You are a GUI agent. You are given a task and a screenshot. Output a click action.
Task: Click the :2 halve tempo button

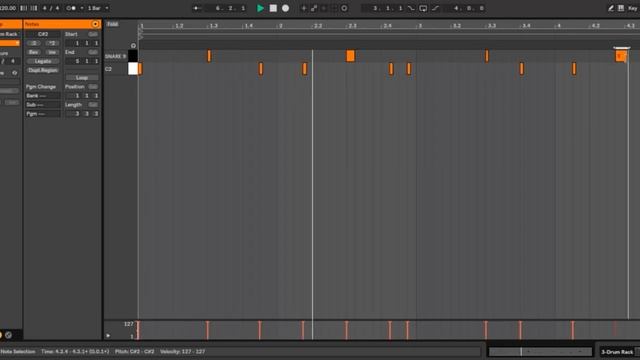(x=34, y=43)
